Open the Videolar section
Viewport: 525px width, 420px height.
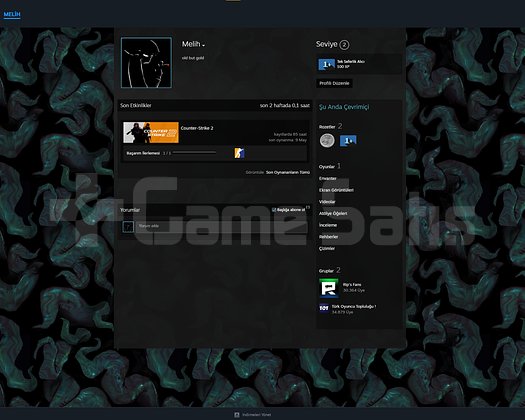coord(327,202)
